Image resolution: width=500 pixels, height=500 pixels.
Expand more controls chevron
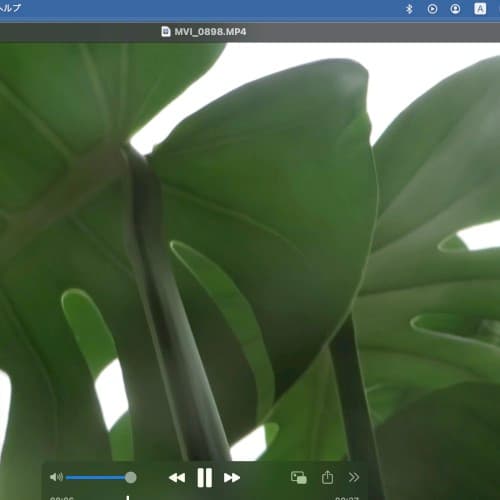354,477
